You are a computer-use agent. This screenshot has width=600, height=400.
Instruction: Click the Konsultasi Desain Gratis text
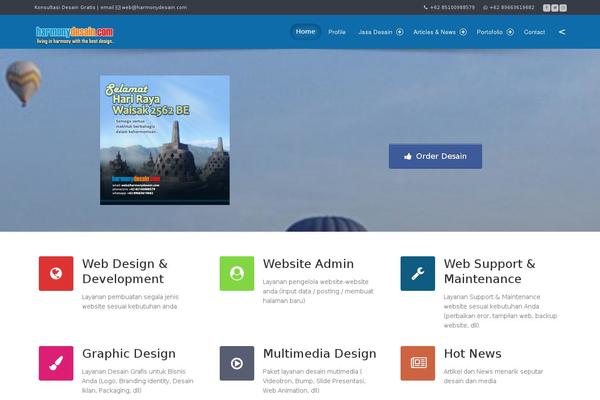pyautogui.click(x=64, y=7)
